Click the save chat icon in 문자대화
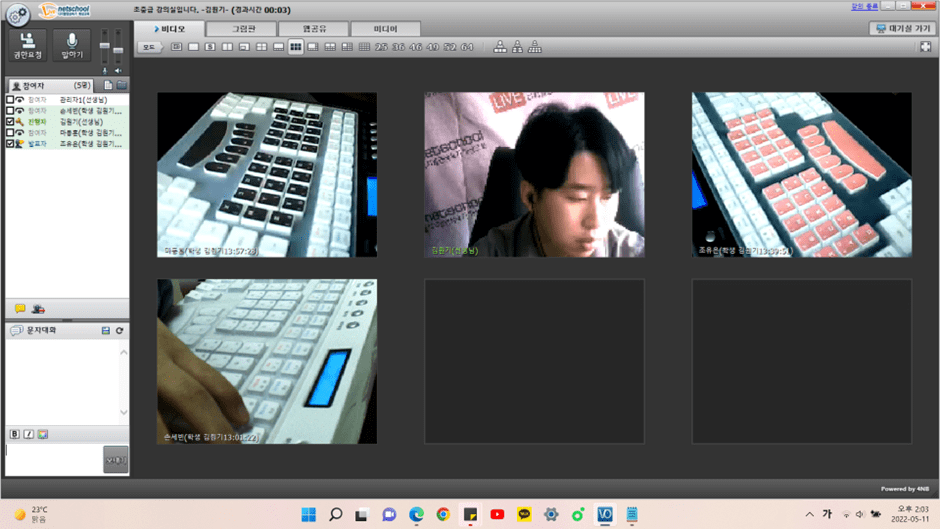Screen dimensions: 940x529 click(x=106, y=331)
